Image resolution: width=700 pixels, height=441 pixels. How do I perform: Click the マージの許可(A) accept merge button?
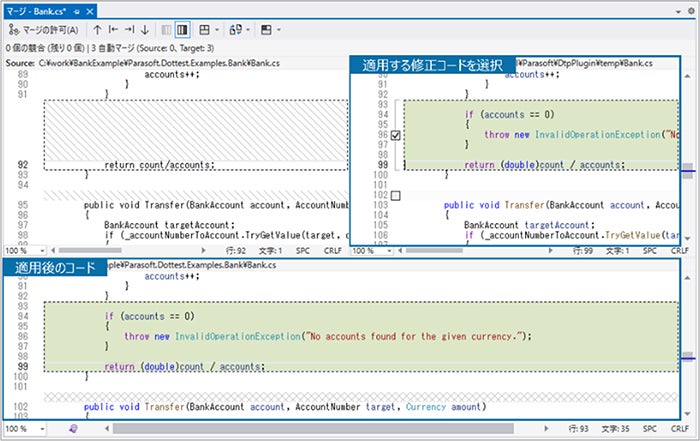pyautogui.click(x=42, y=31)
